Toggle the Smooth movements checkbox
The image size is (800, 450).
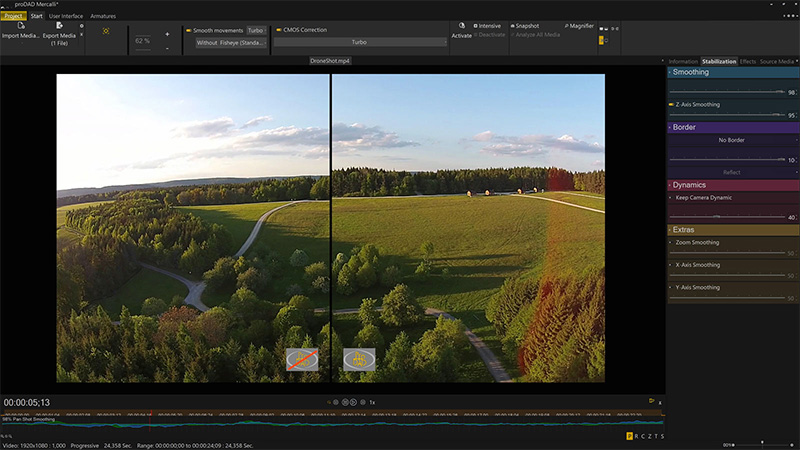(x=188, y=31)
